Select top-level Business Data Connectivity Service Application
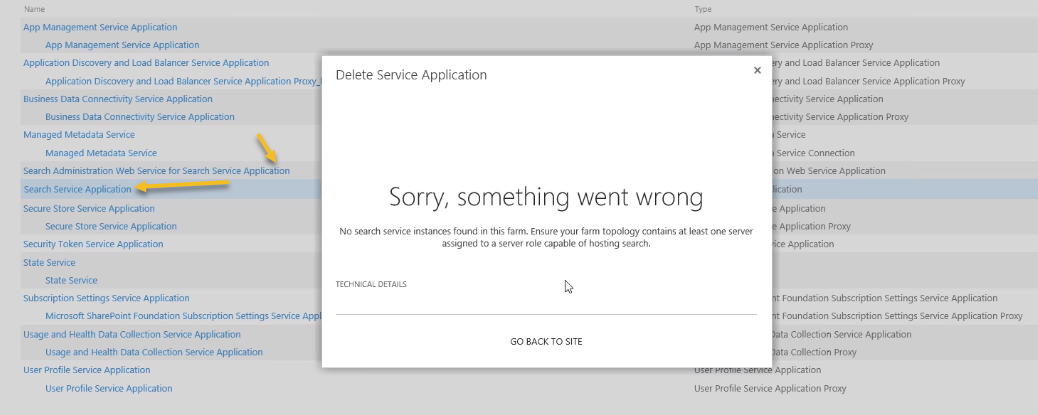Viewport: 1038px width, 415px height. (118, 99)
